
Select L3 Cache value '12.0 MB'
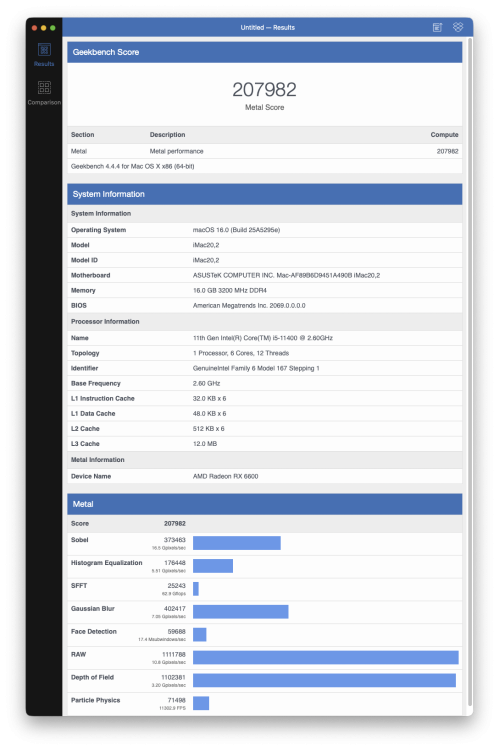(205, 444)
